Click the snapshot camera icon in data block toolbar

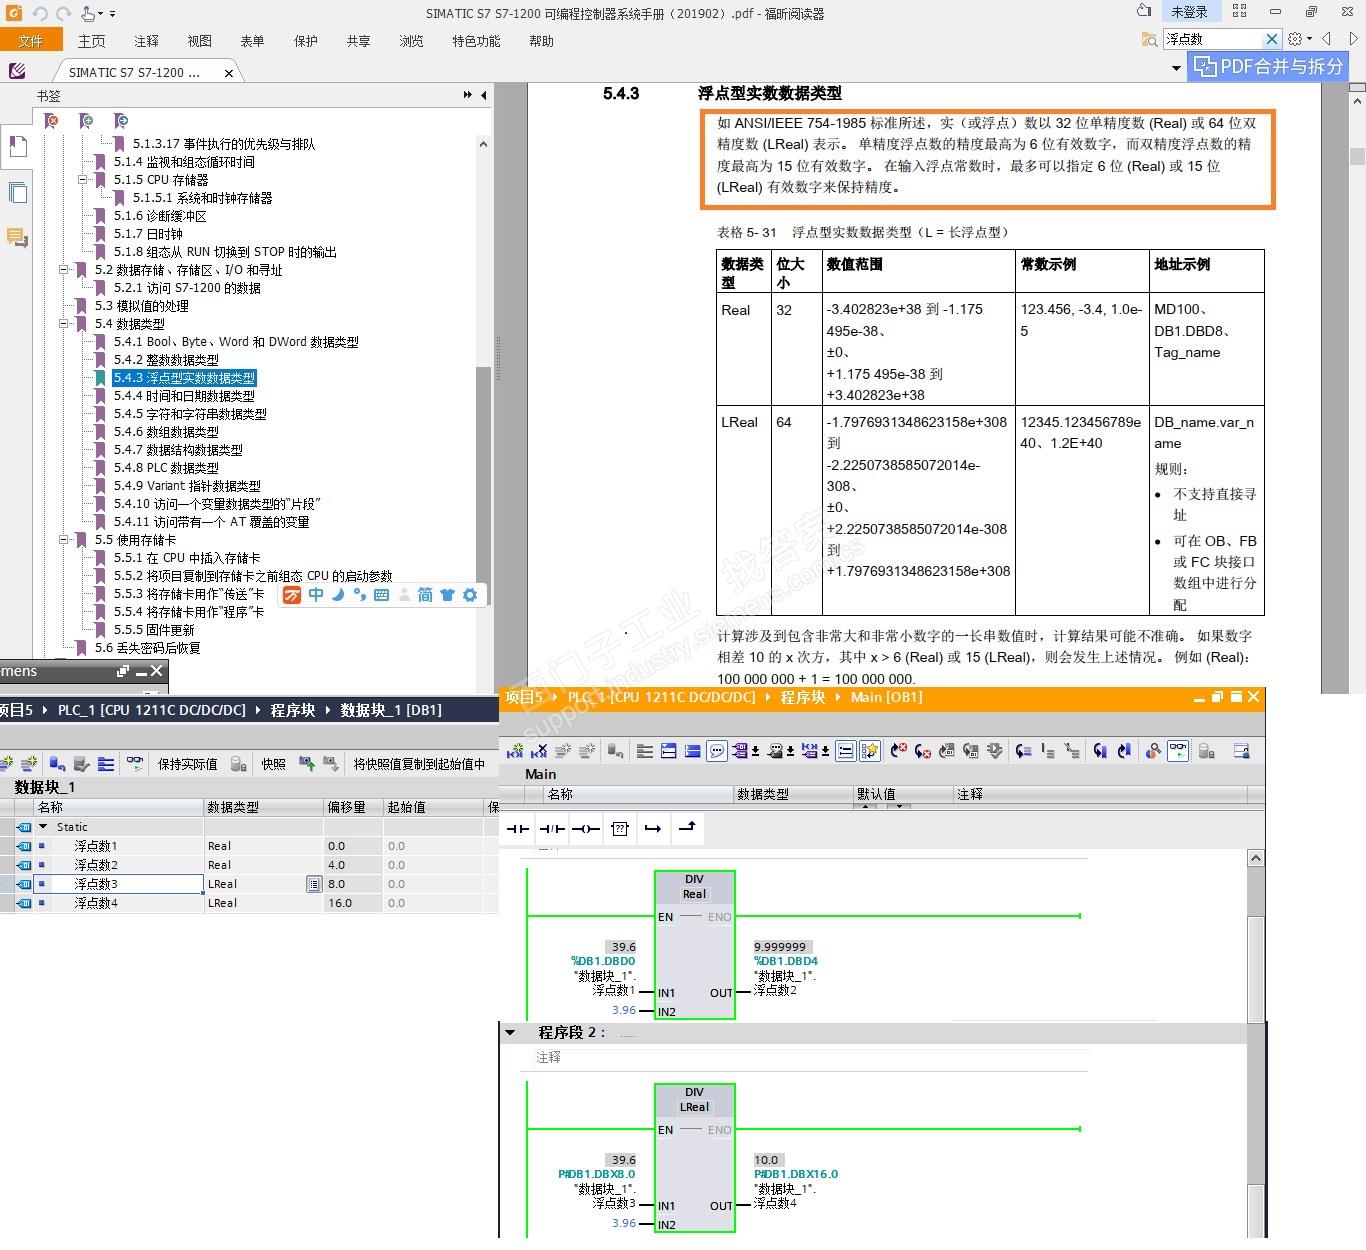tap(307, 764)
